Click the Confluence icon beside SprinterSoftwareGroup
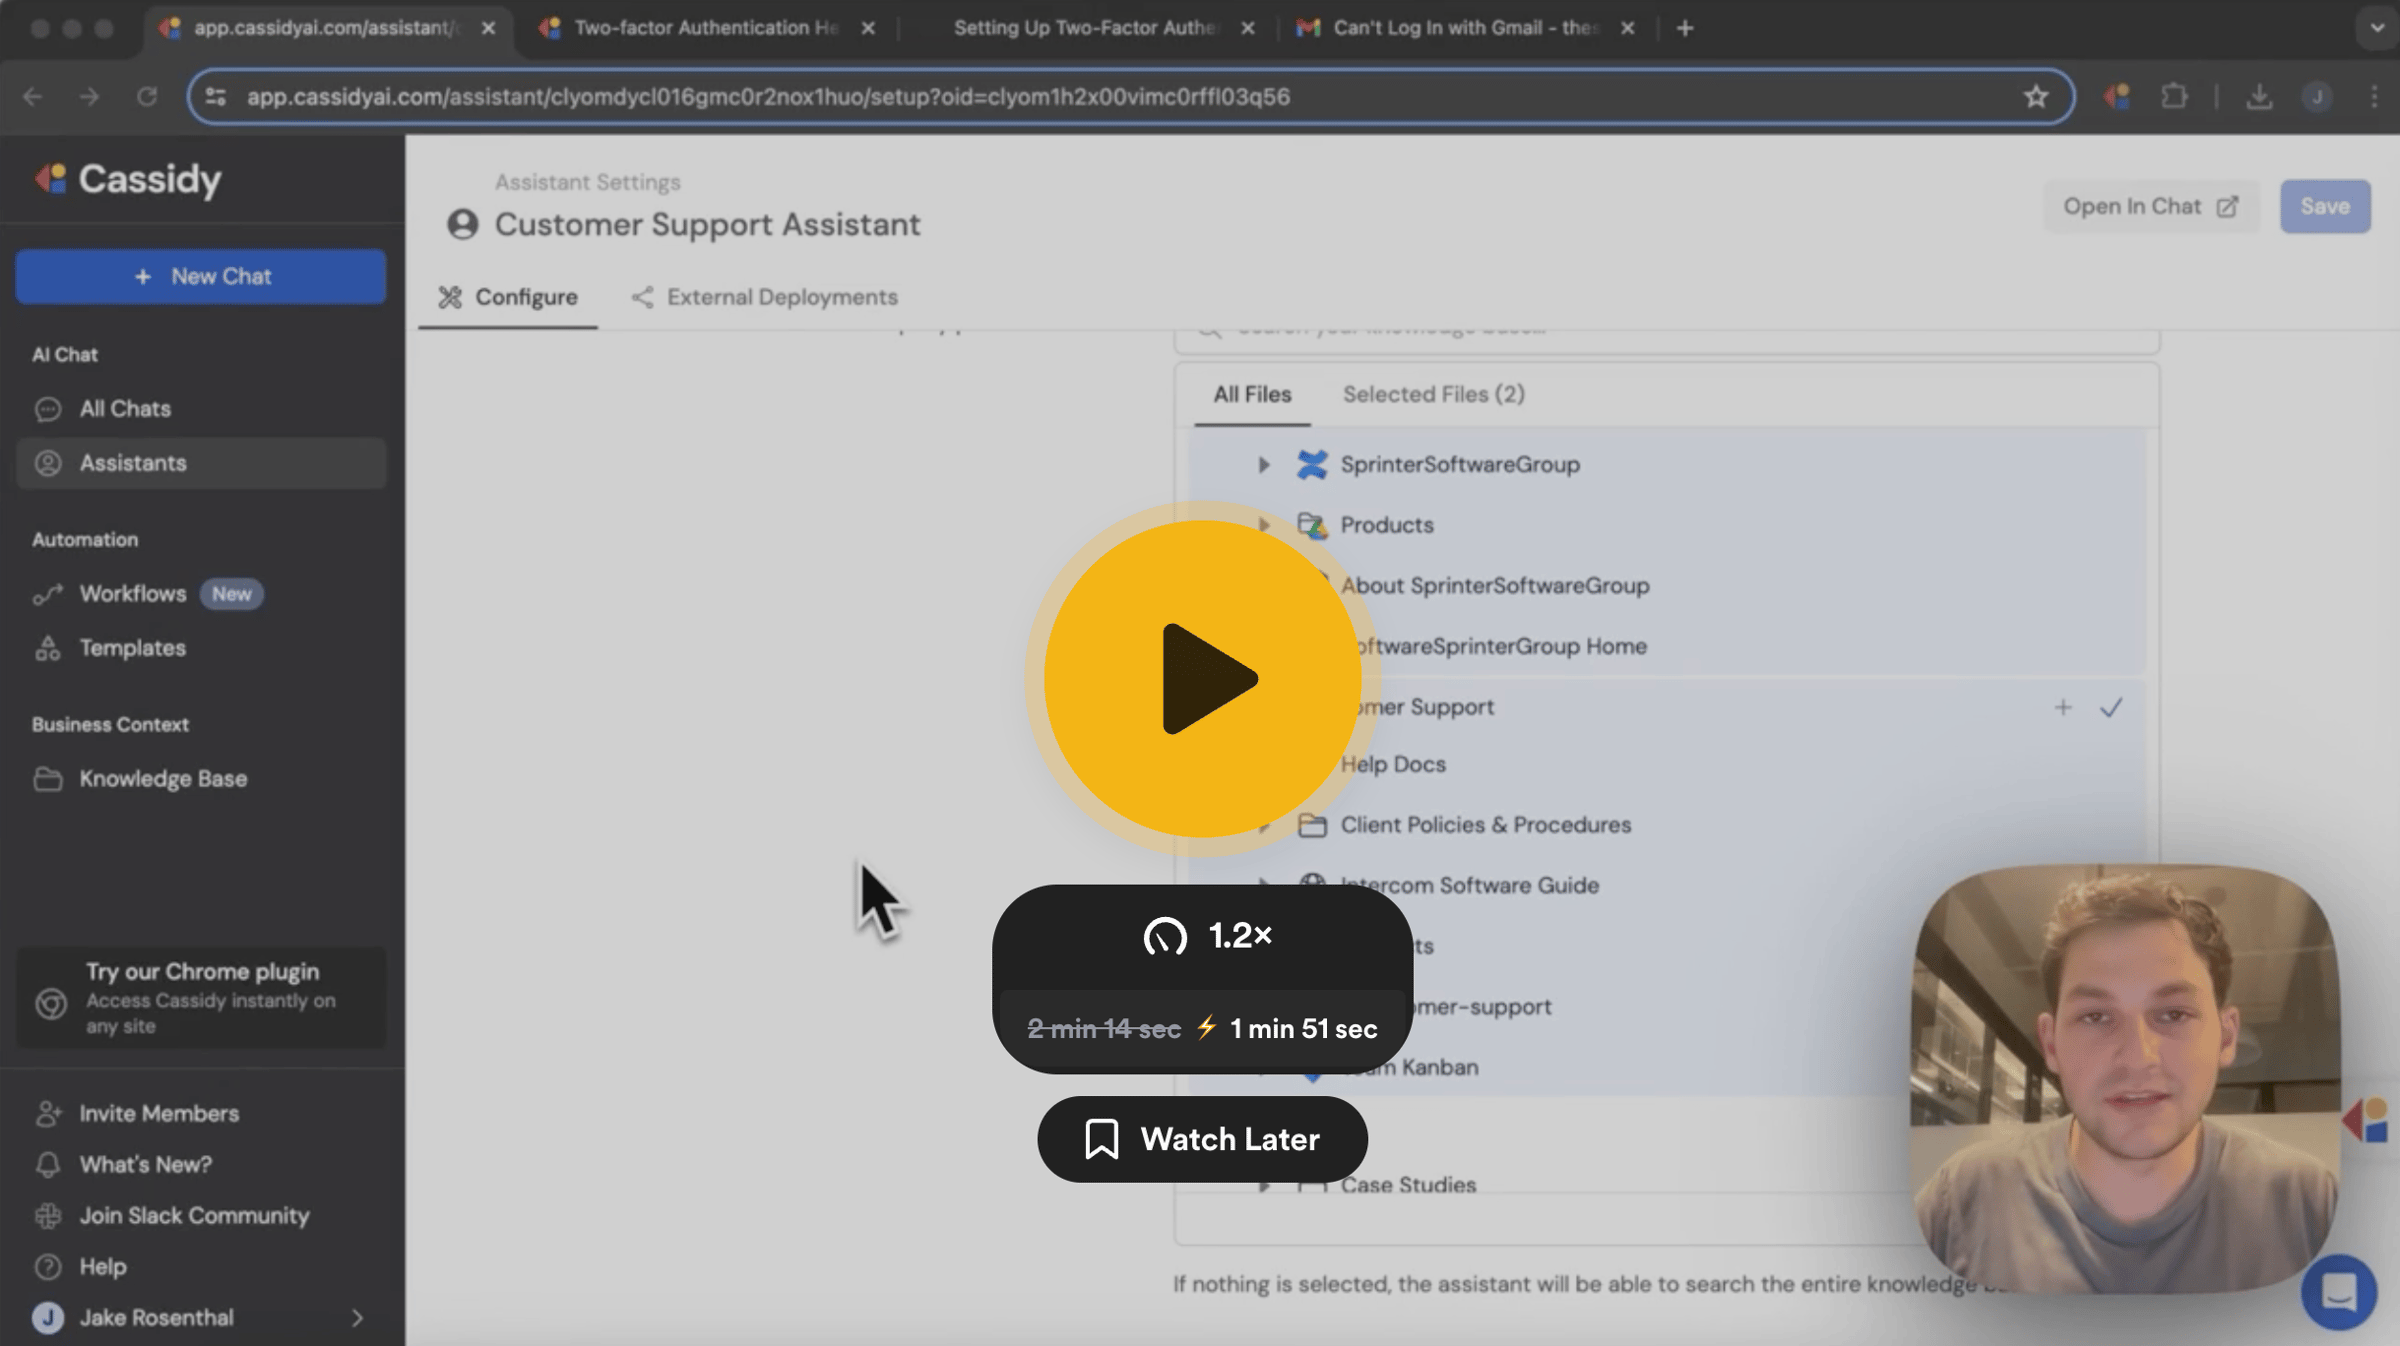2400x1346 pixels. click(1312, 464)
